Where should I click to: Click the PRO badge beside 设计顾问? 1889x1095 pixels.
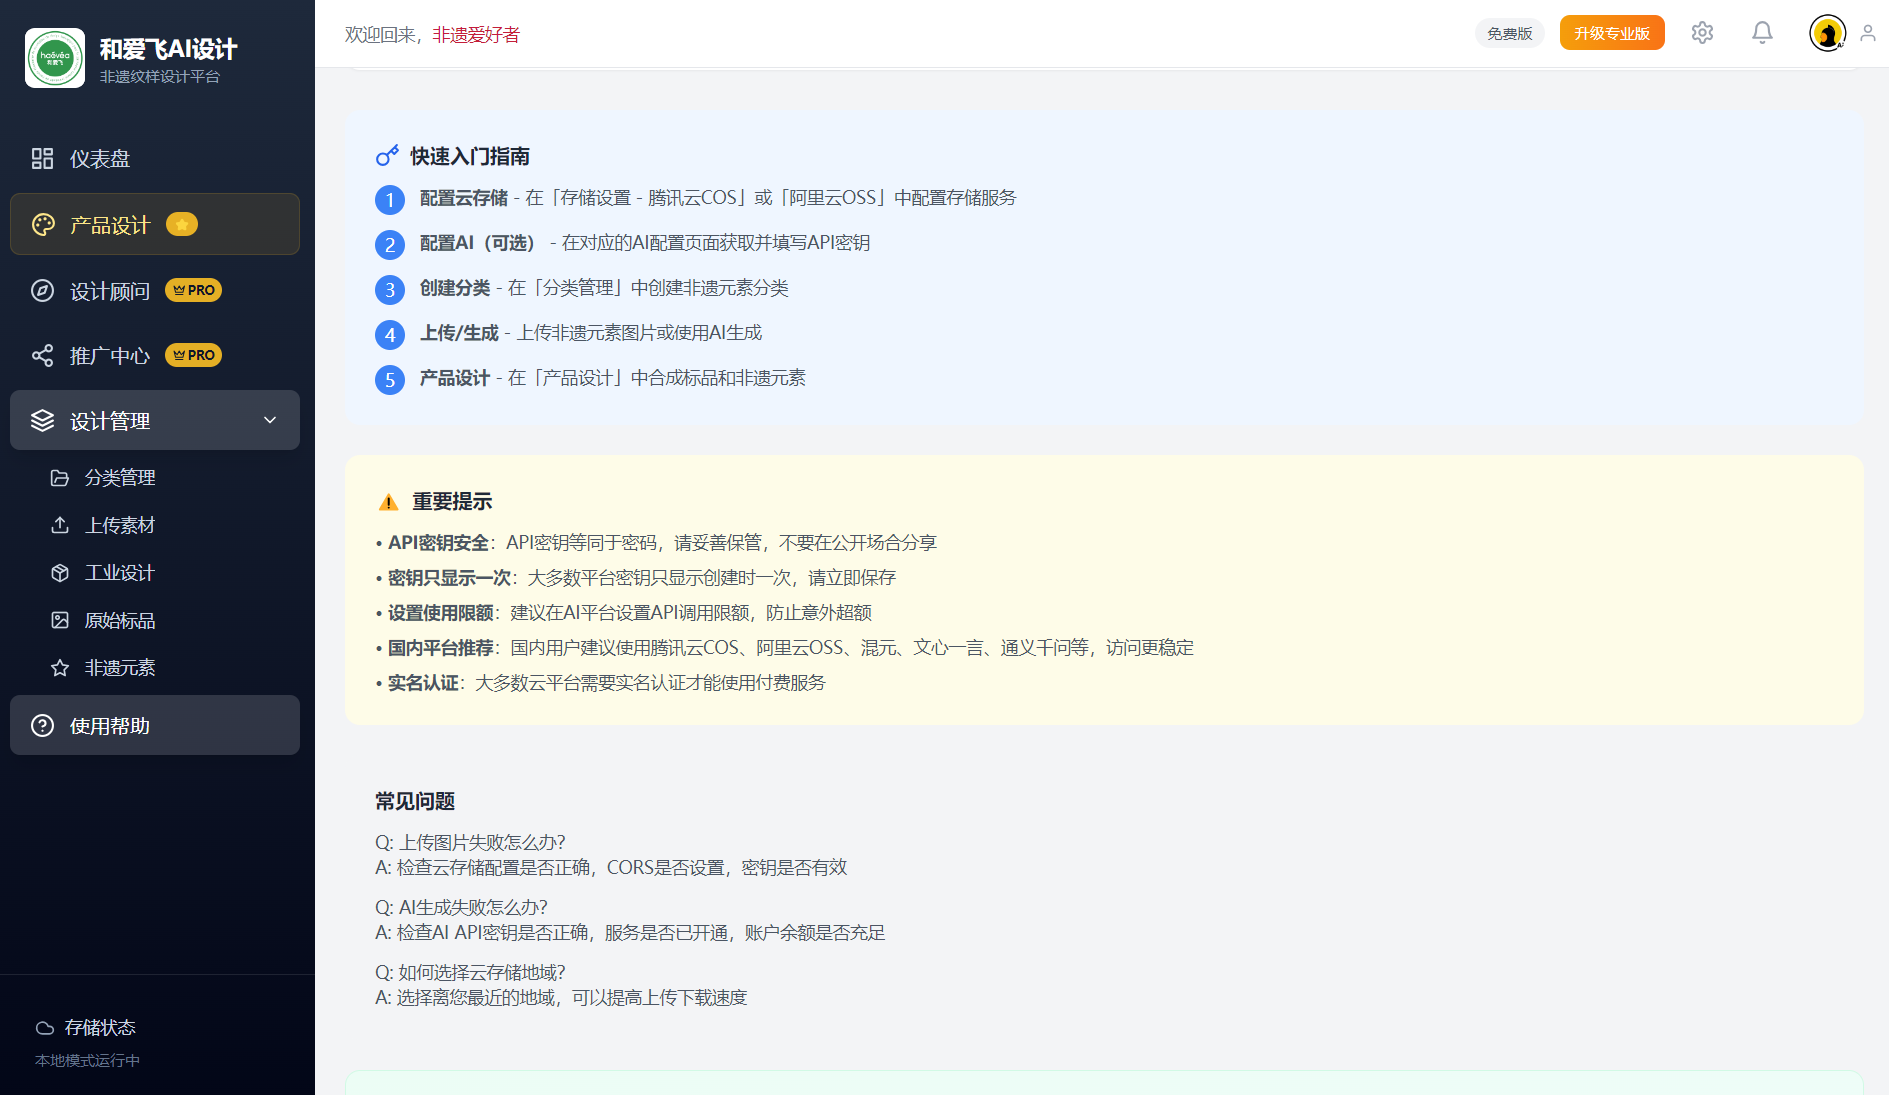point(193,290)
